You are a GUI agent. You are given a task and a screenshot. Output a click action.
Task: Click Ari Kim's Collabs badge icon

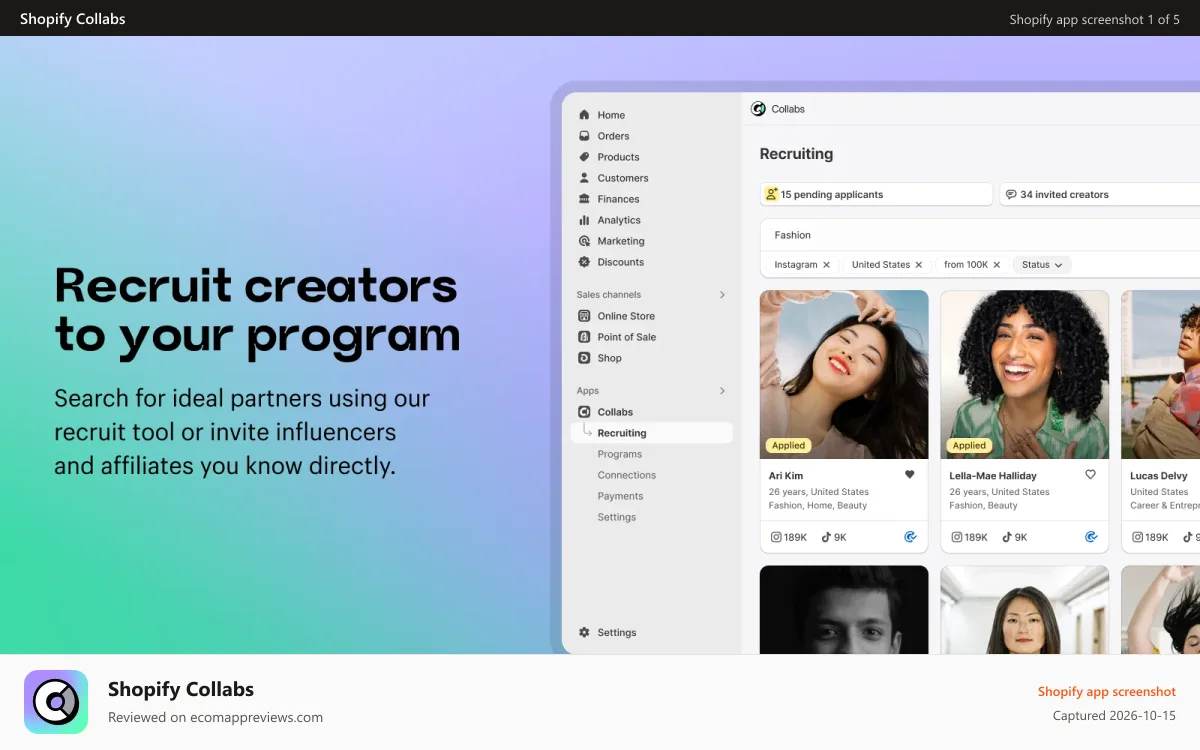tap(910, 537)
